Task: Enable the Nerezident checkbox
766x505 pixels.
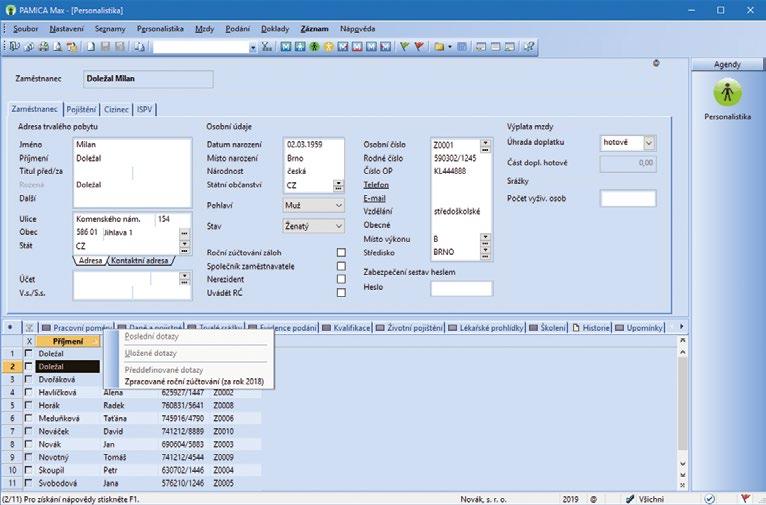Action: 341,279
